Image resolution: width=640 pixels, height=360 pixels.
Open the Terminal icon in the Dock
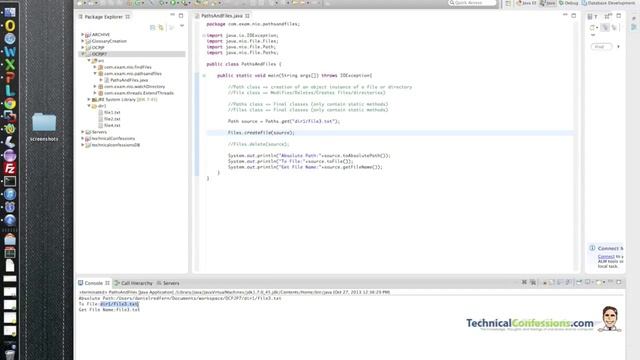coord(10,181)
